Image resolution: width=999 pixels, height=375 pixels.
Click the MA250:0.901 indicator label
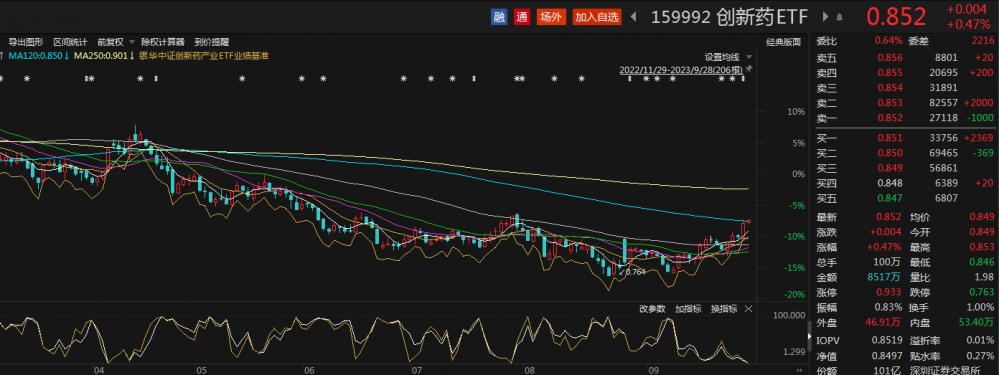pyautogui.click(x=104, y=56)
